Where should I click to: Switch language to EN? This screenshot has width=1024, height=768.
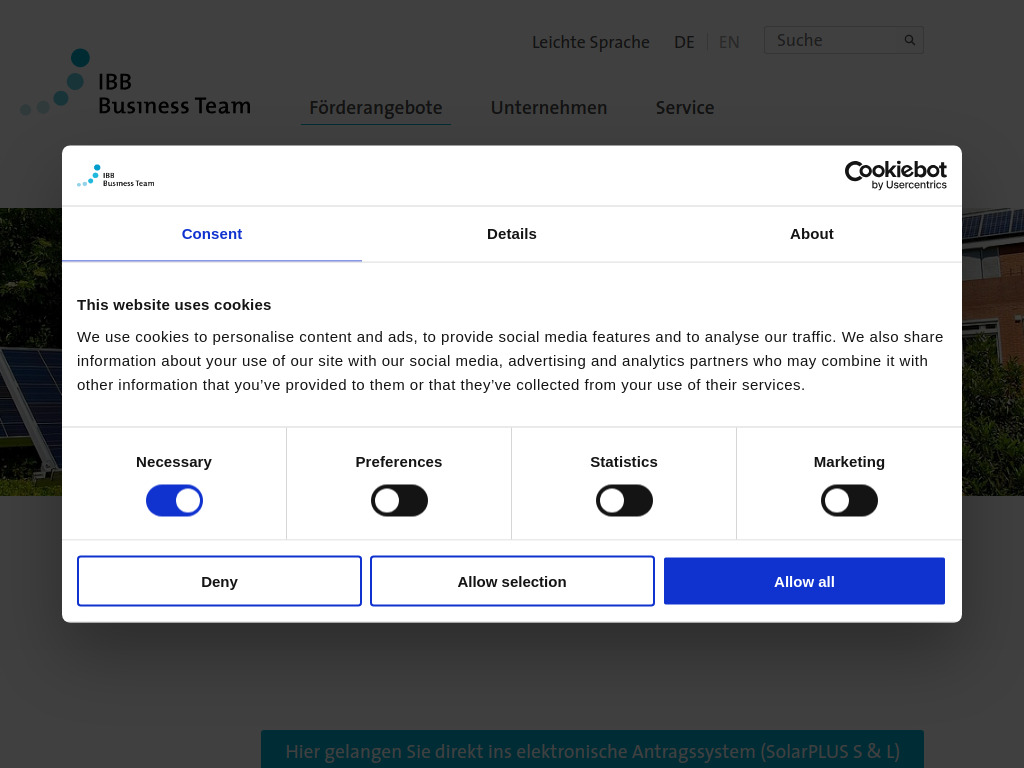click(x=729, y=42)
